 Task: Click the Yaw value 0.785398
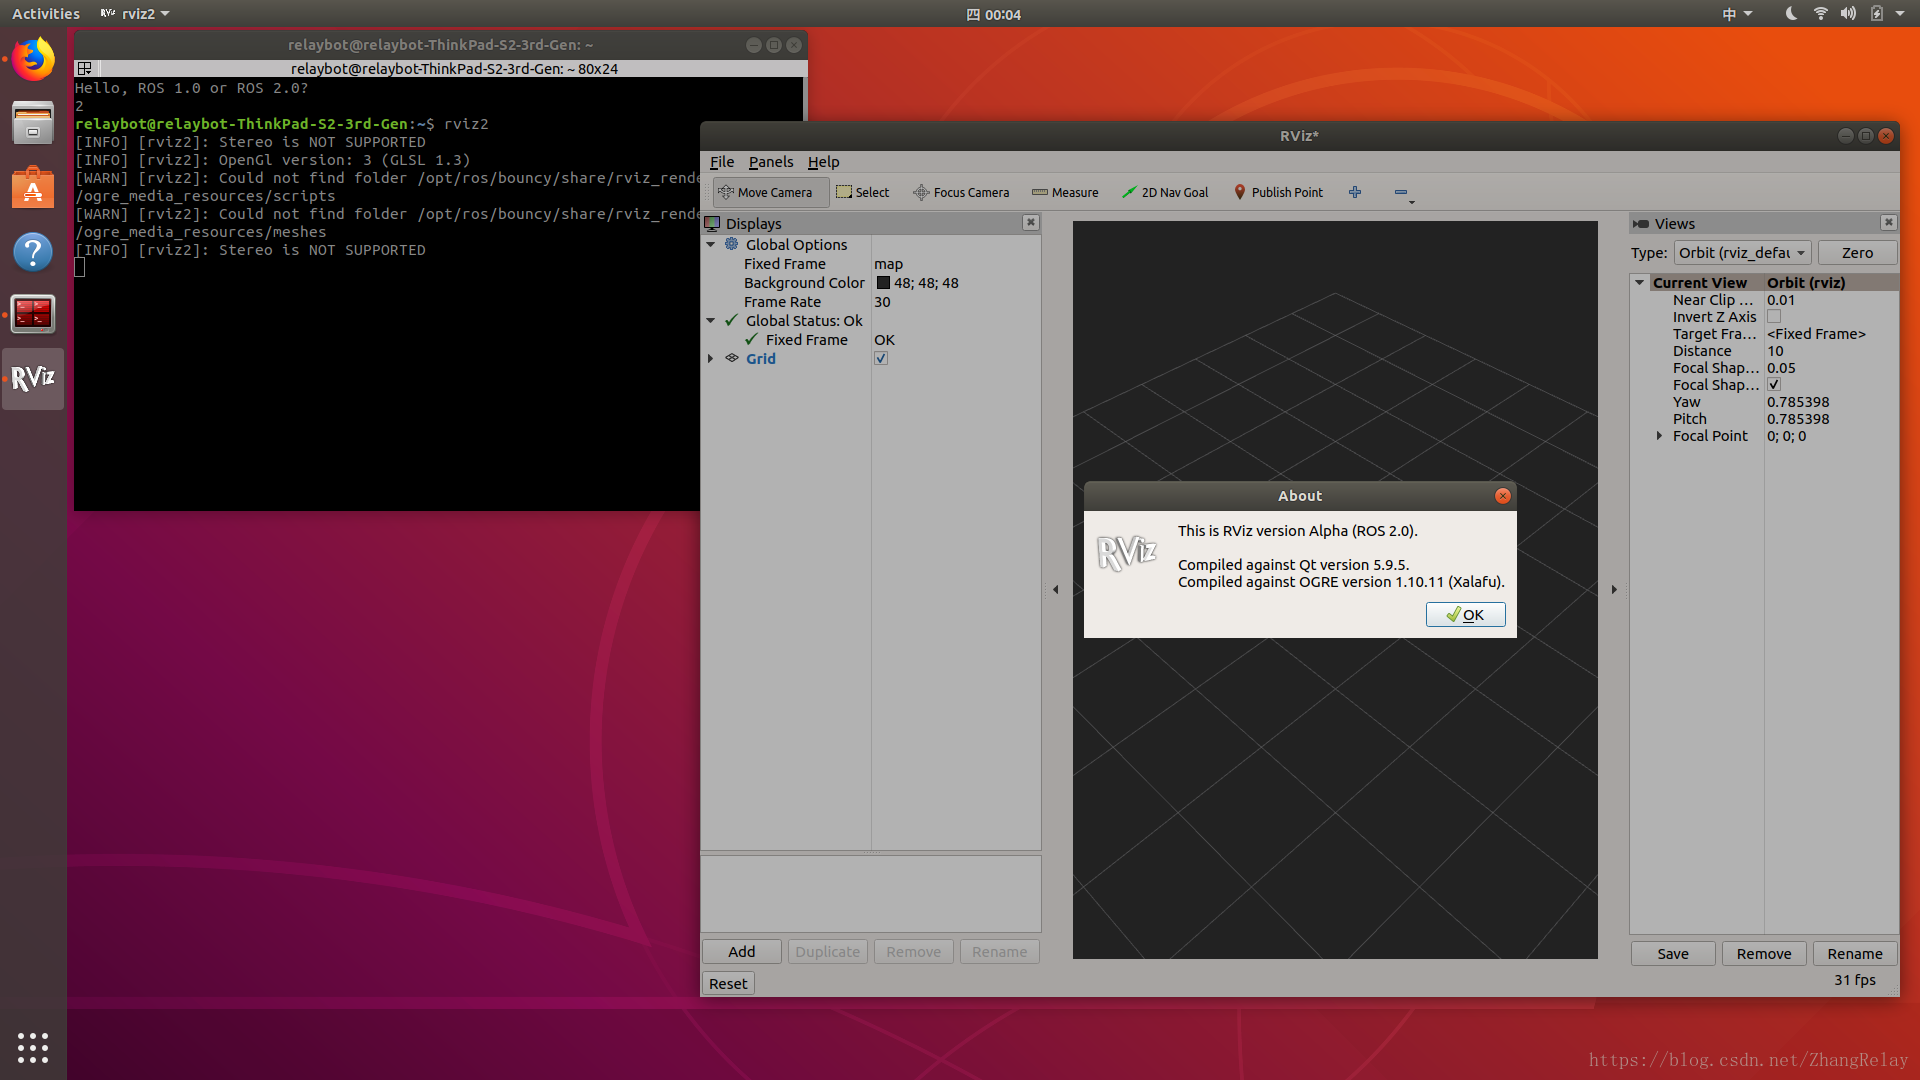pos(1798,402)
